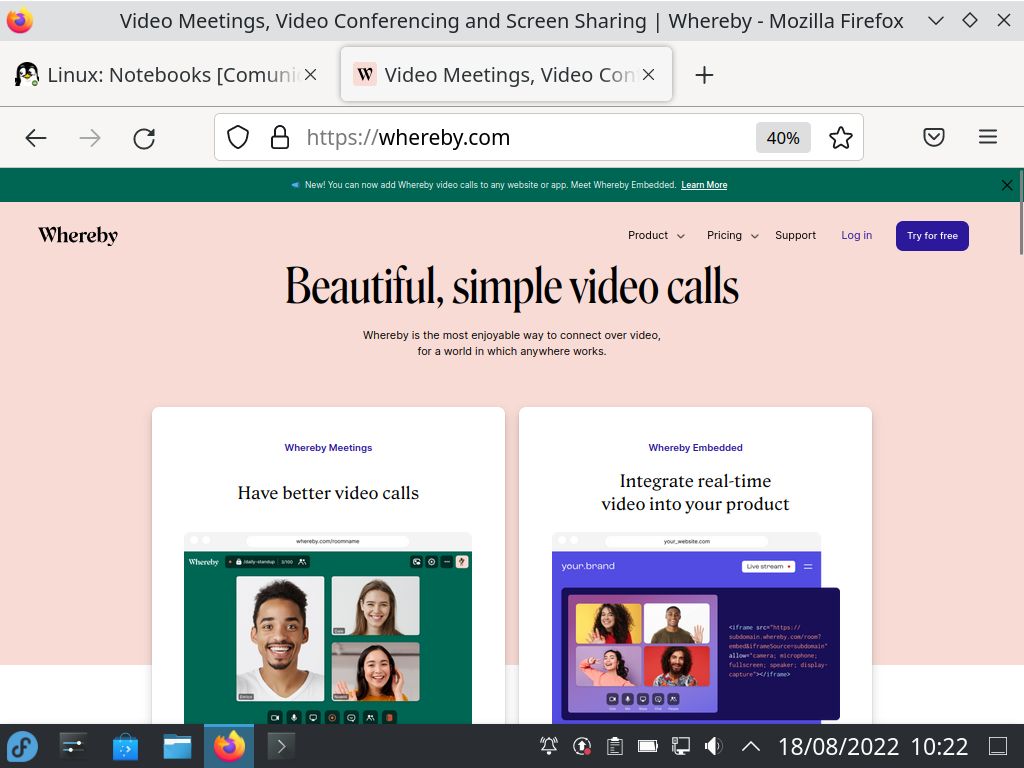Screen dimensions: 1024x768
Task: Click the Whereby Meetings label
Action: click(328, 448)
